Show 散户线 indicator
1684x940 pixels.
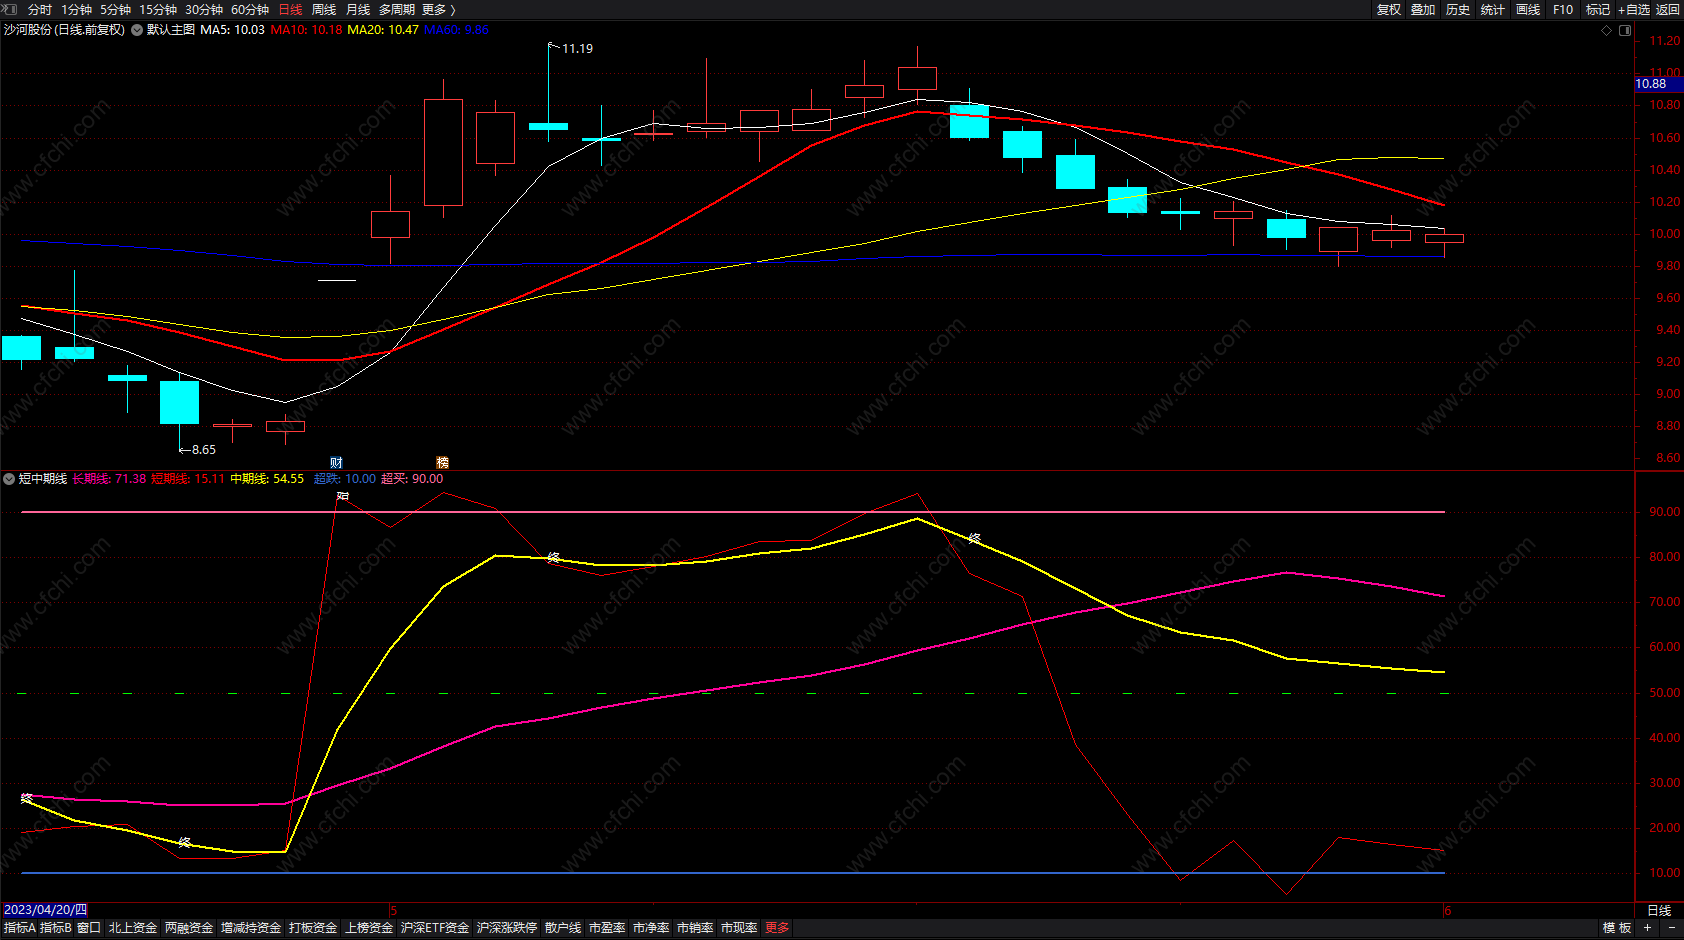tap(563, 928)
